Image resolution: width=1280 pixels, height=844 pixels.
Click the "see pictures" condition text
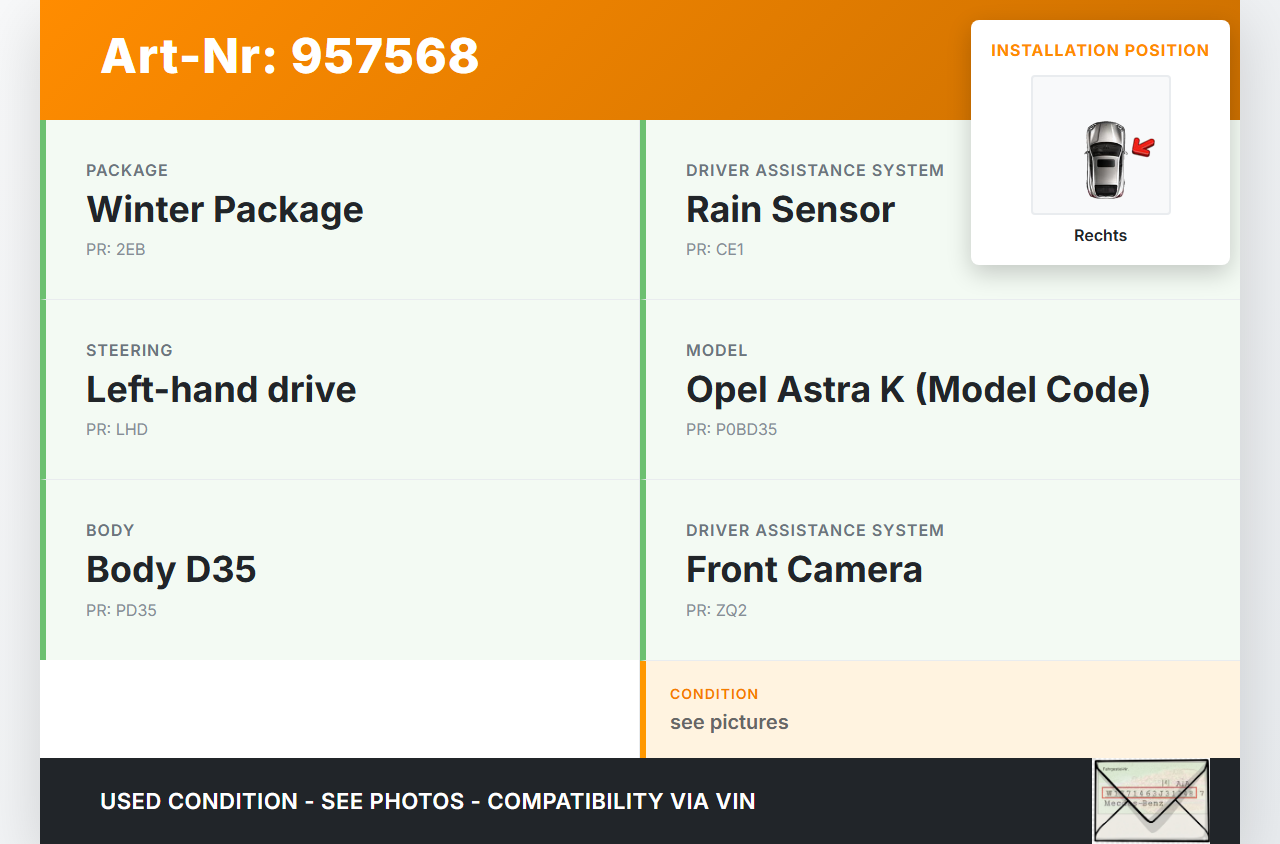pyautogui.click(x=729, y=722)
